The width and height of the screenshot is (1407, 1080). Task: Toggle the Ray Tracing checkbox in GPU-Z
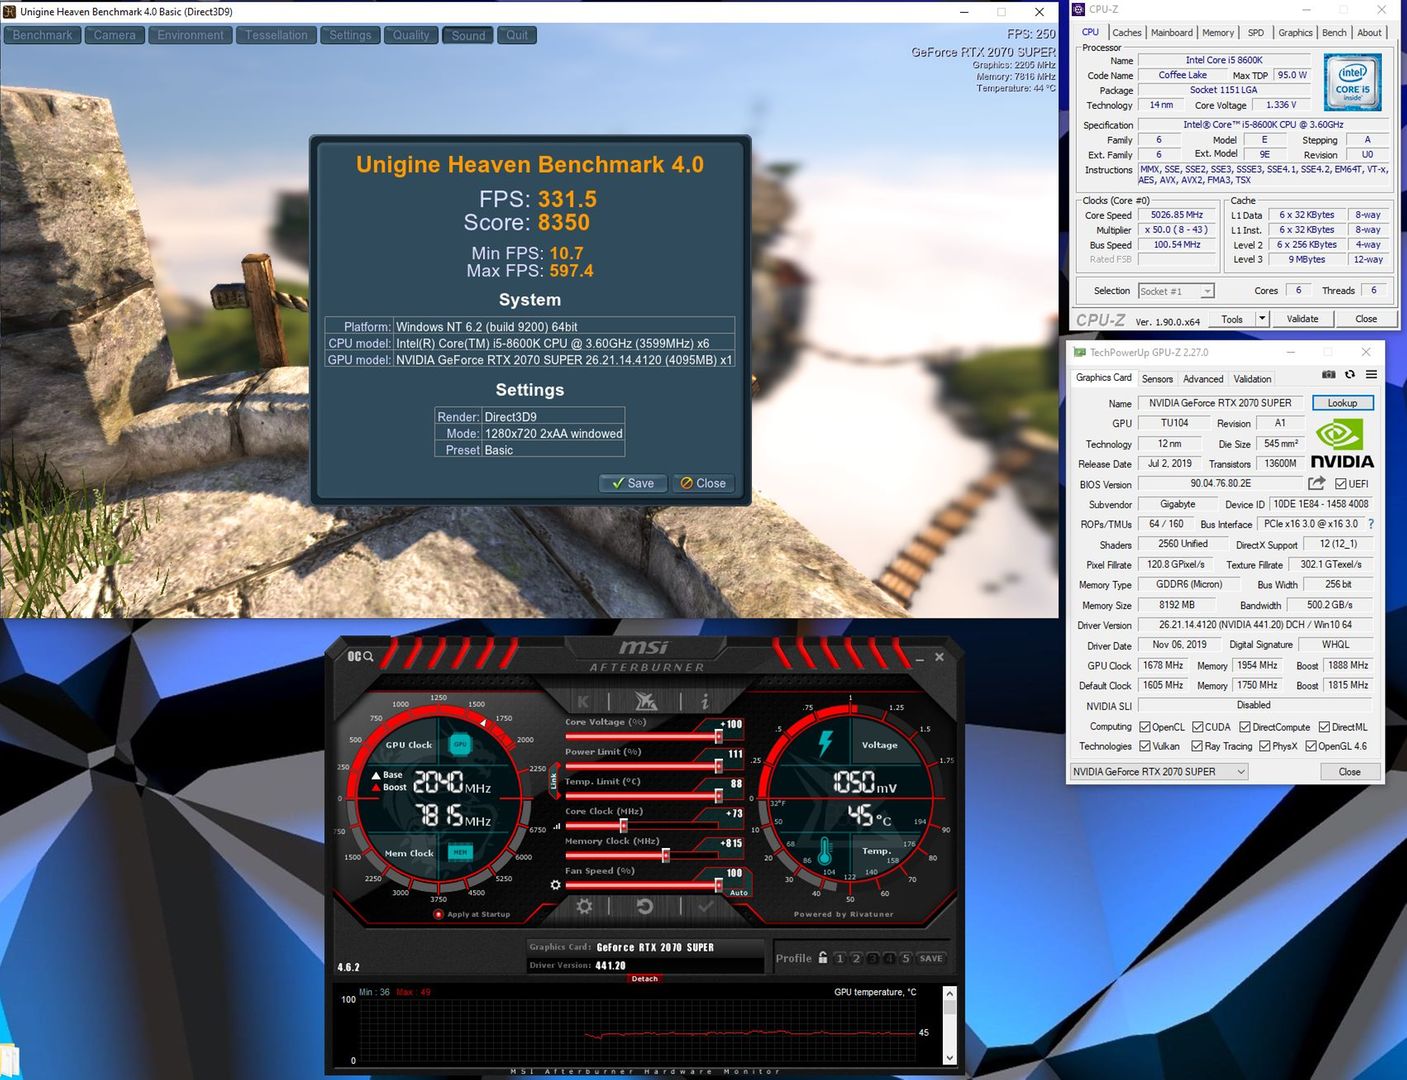[x=1198, y=746]
